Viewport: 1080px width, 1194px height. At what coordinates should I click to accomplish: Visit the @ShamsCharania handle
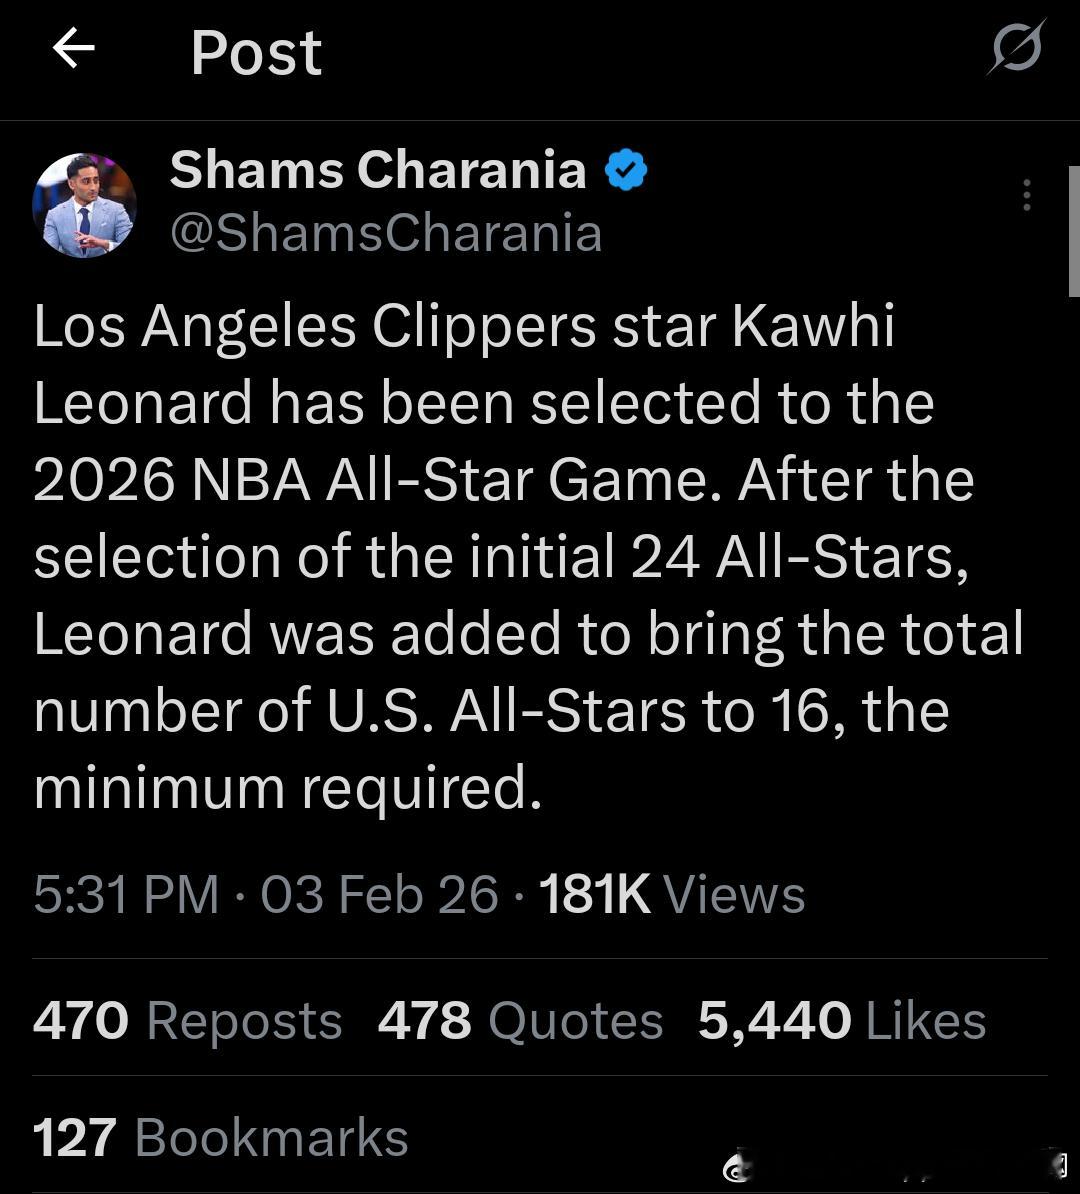(386, 234)
